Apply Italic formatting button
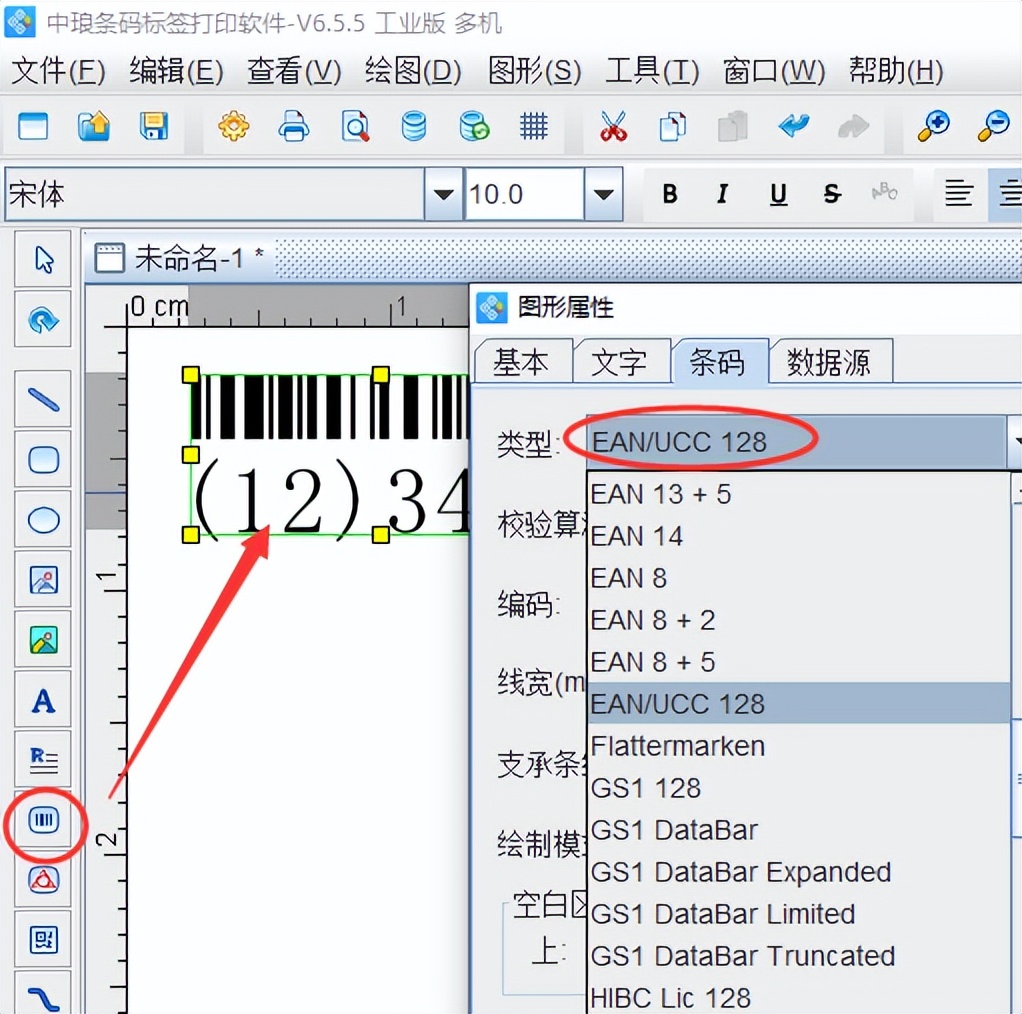 tap(722, 194)
